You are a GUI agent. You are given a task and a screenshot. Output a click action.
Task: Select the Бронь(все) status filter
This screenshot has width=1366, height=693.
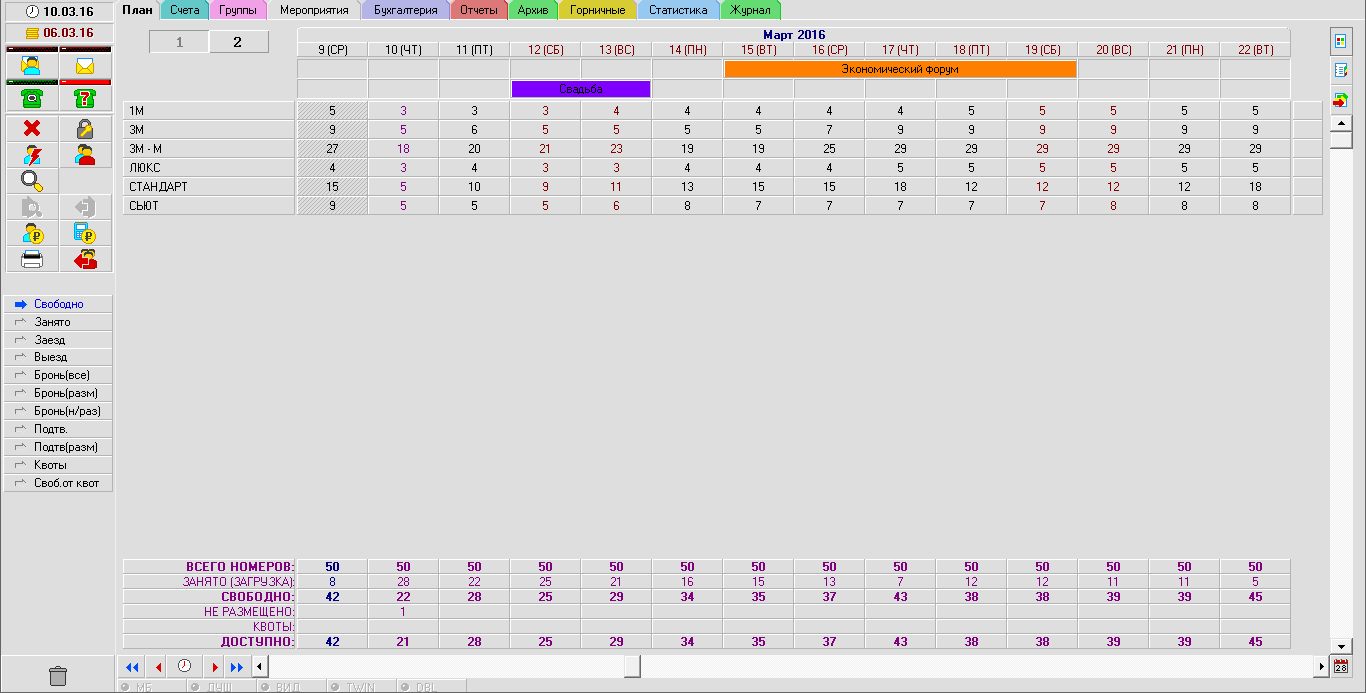[58, 375]
